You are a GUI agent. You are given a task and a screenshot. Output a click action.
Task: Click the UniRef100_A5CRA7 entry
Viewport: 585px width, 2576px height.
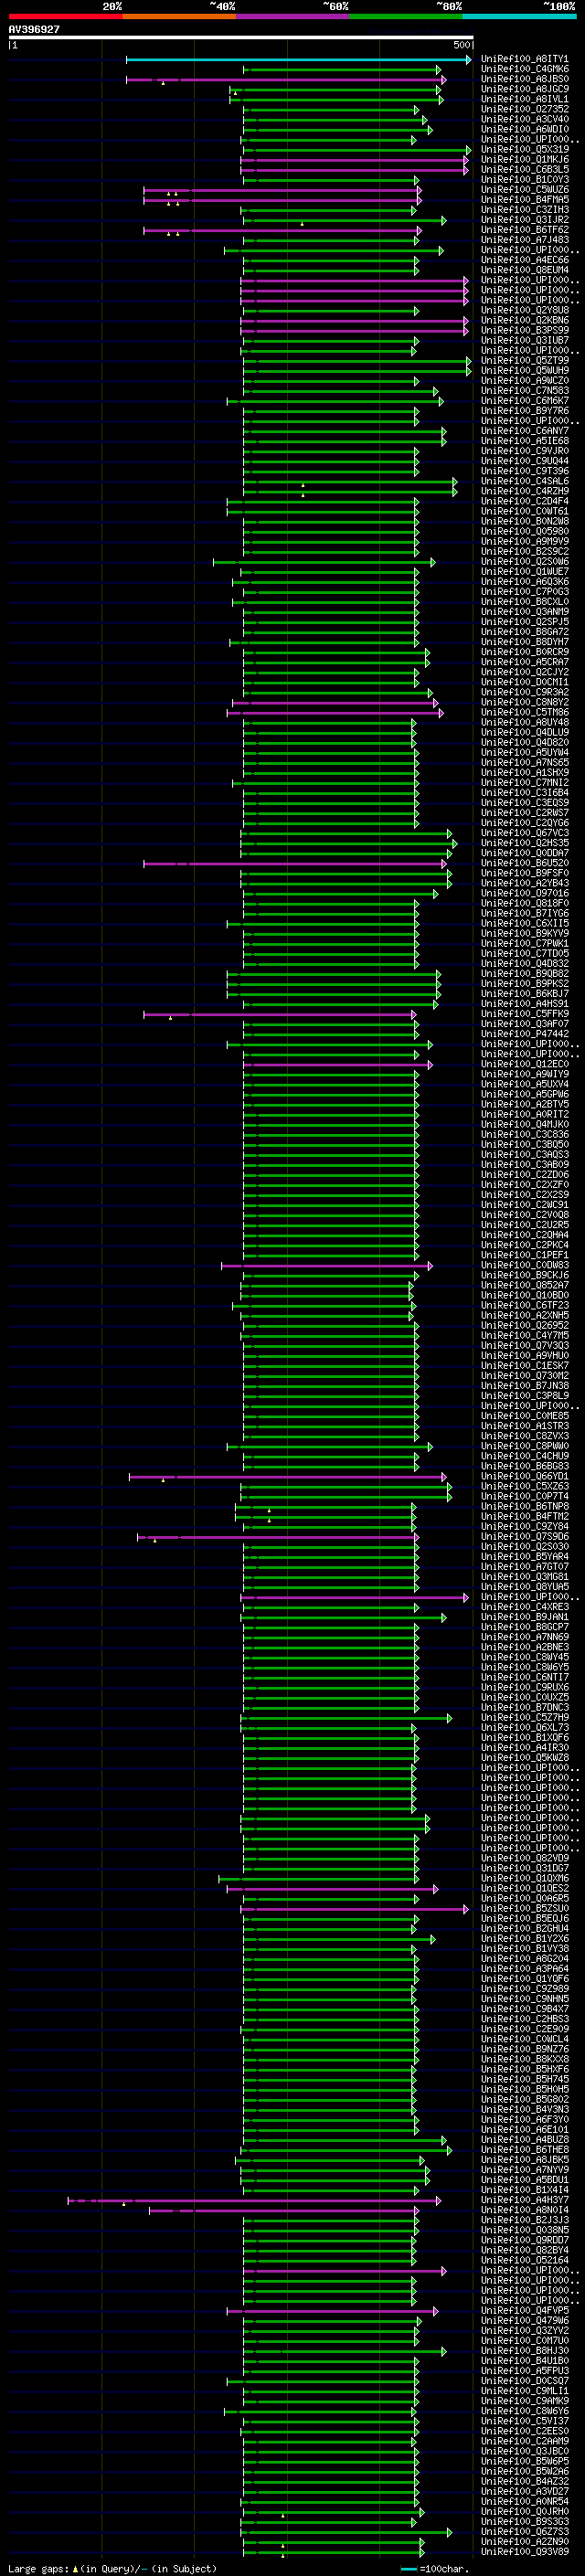pos(524,662)
